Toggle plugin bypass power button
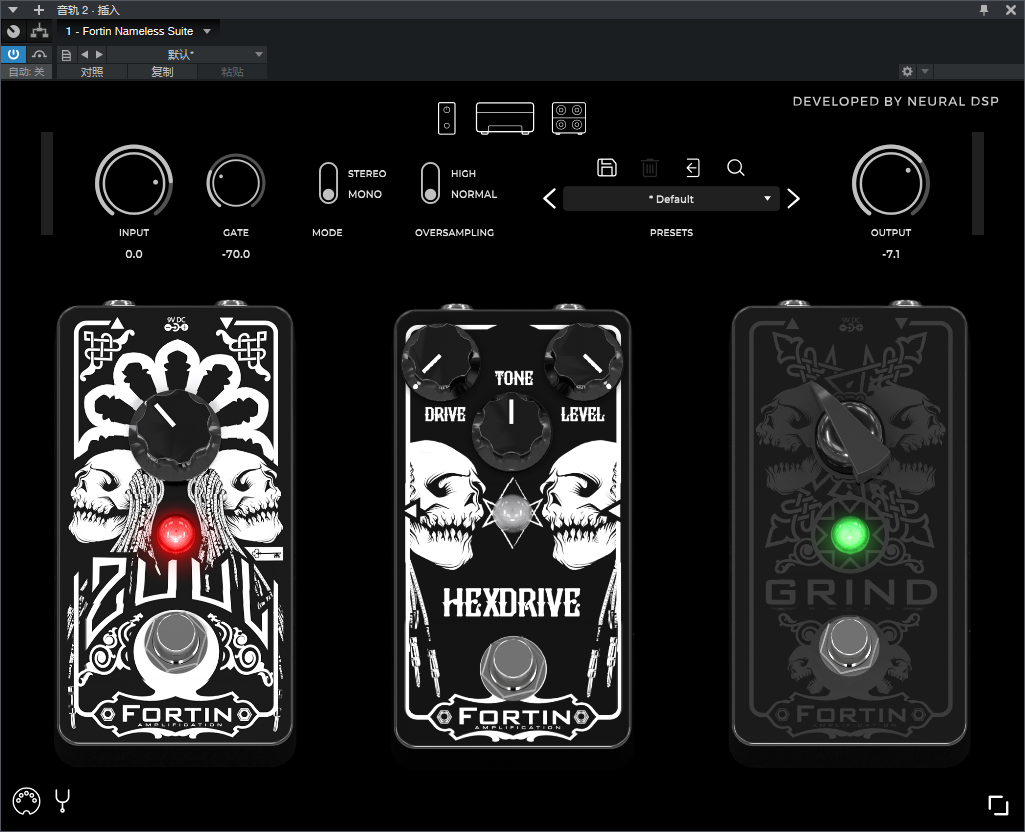 coord(13,54)
